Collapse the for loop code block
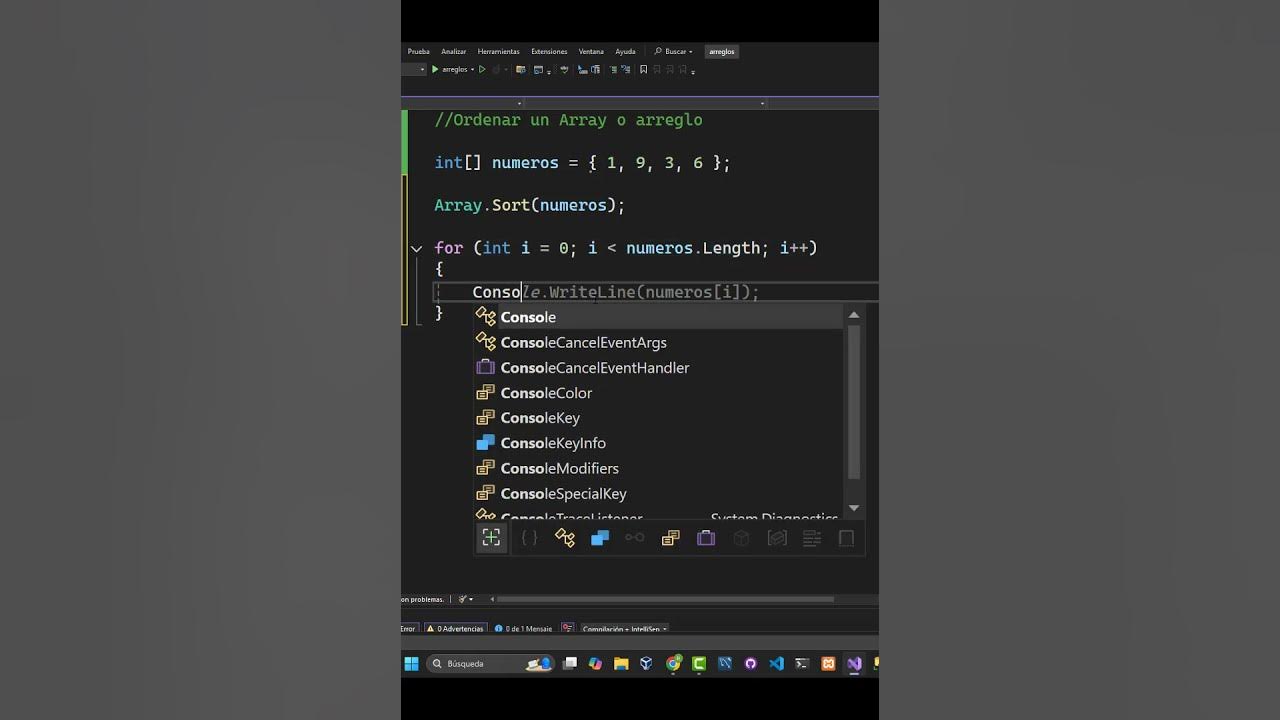The height and width of the screenshot is (720, 1280). [416, 248]
